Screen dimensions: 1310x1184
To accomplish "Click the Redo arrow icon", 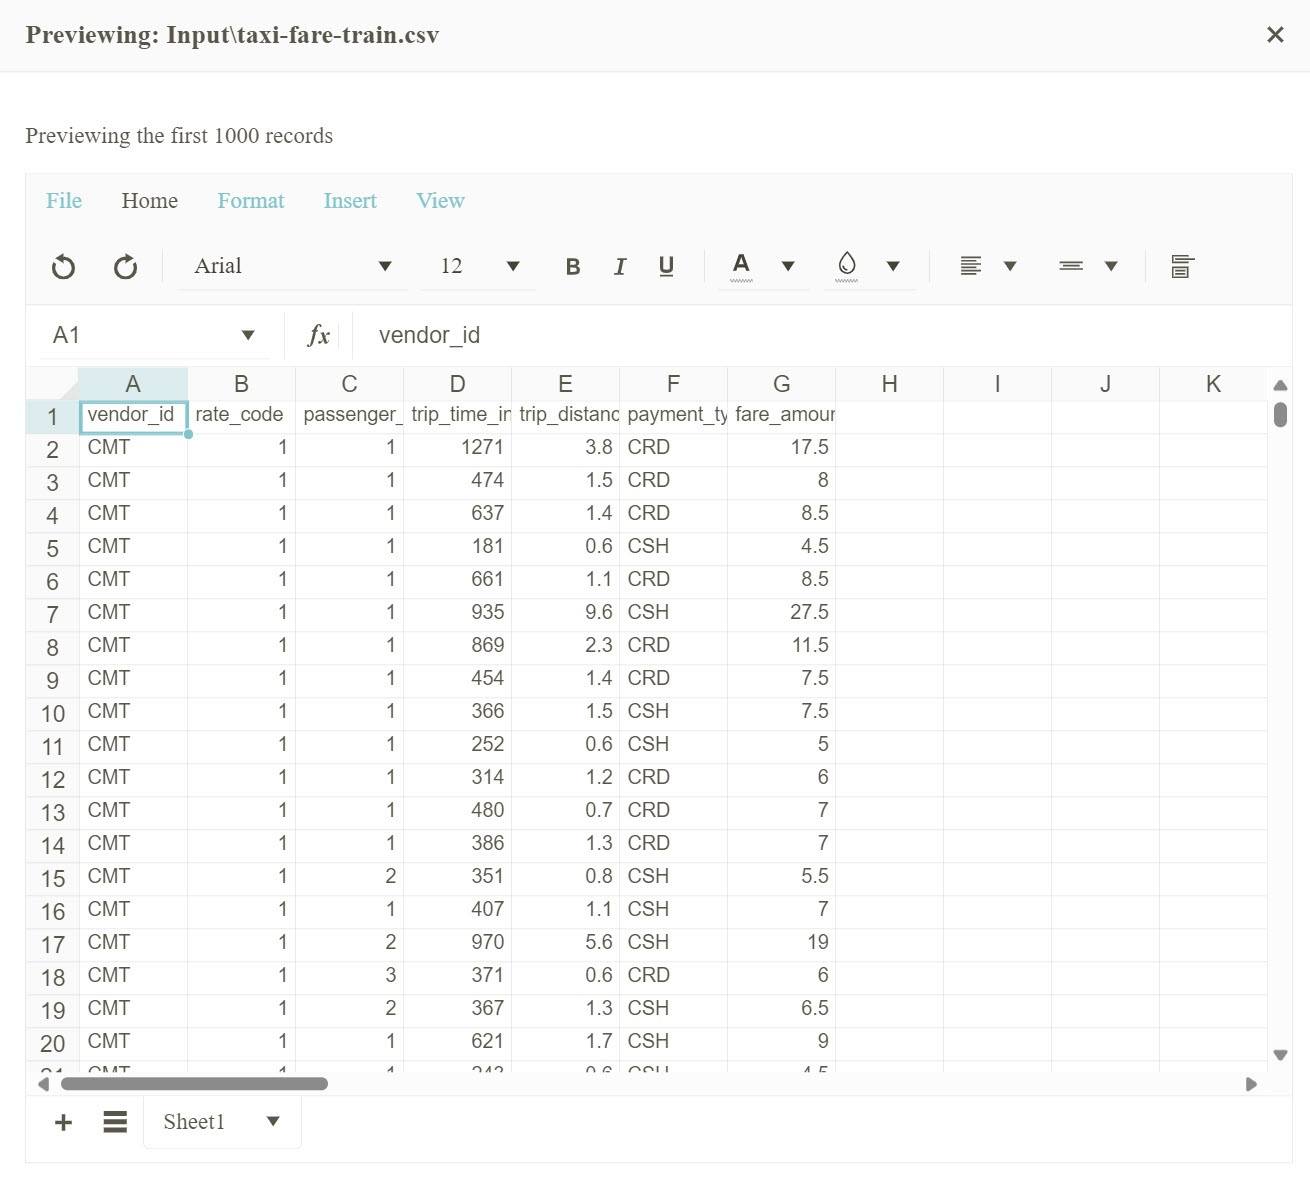I will click(125, 267).
